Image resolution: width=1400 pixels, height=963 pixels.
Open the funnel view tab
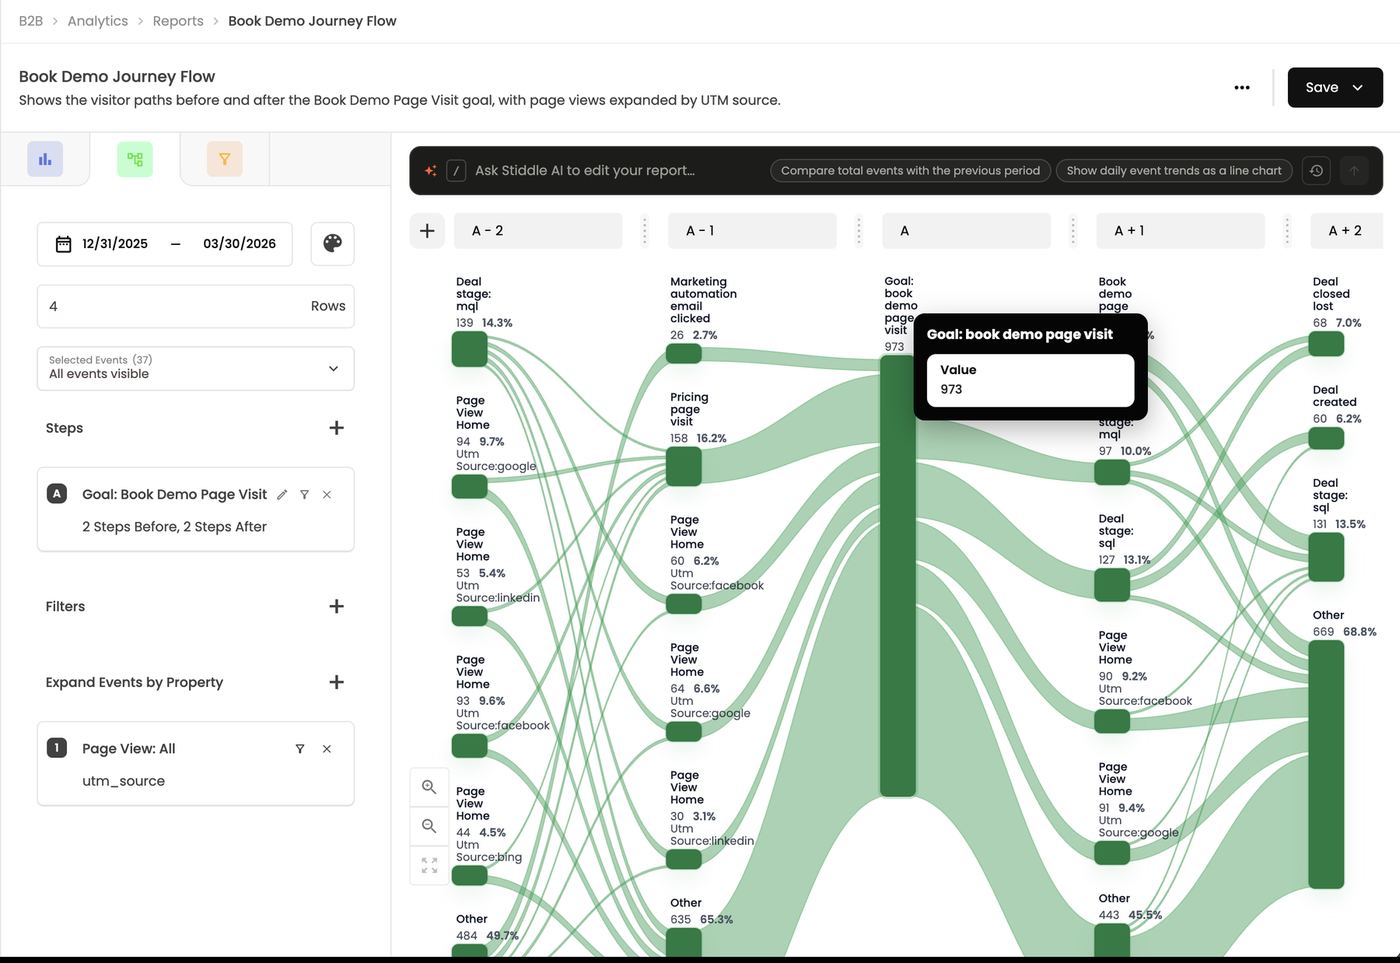[x=225, y=159]
